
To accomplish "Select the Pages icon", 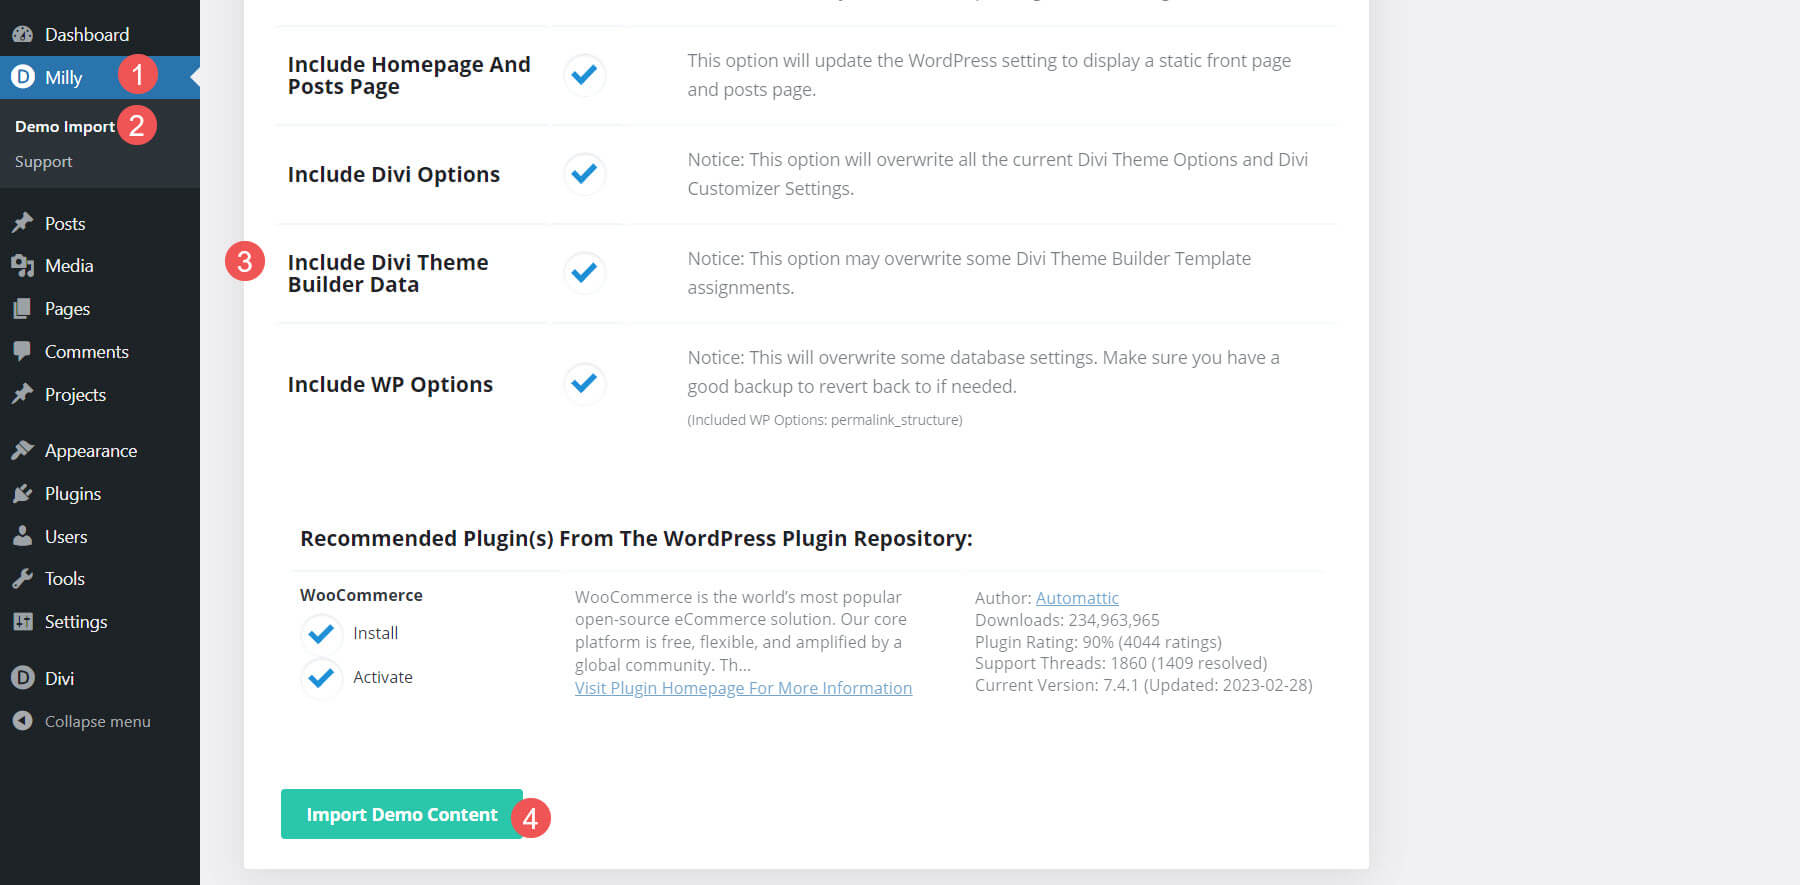I will pos(22,308).
